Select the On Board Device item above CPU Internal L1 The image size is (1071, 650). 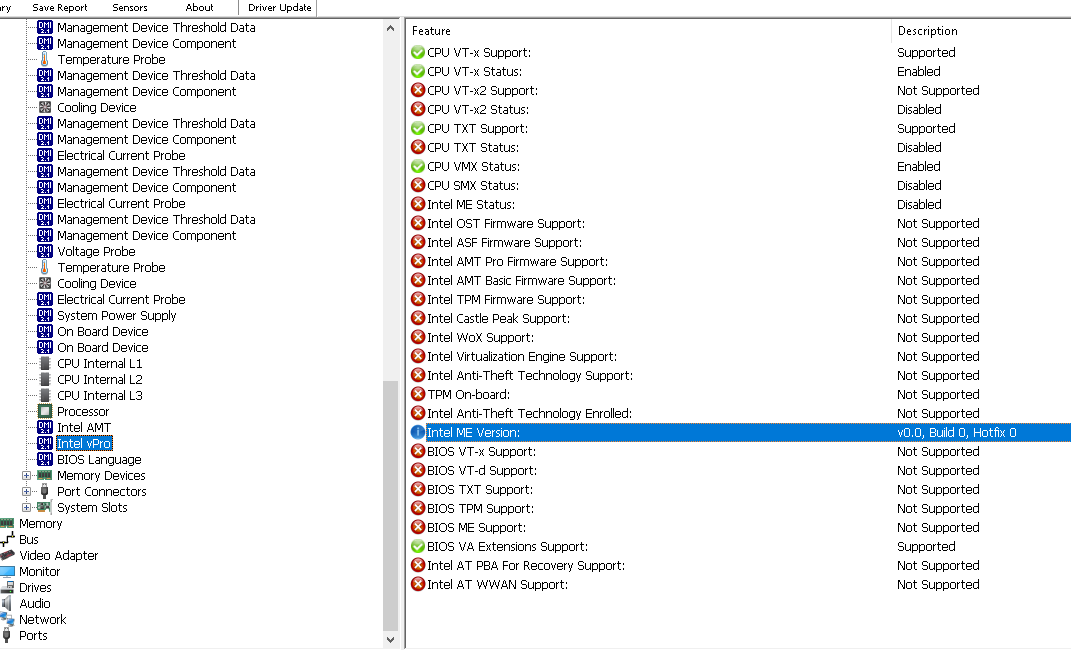point(102,348)
